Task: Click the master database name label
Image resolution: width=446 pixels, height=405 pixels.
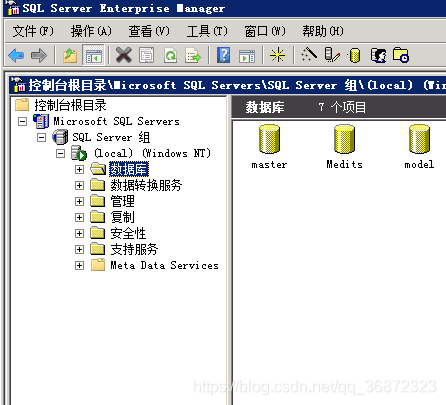Action: [x=269, y=164]
